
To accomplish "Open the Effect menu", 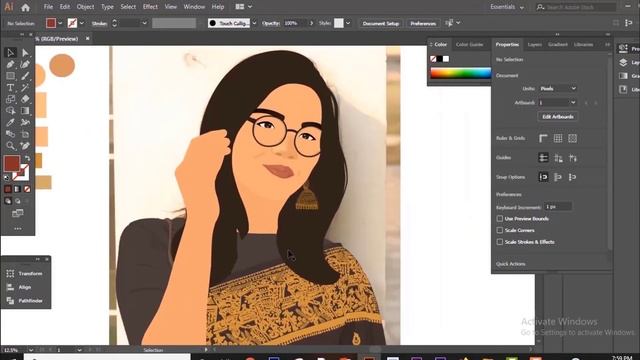I will pos(150,7).
